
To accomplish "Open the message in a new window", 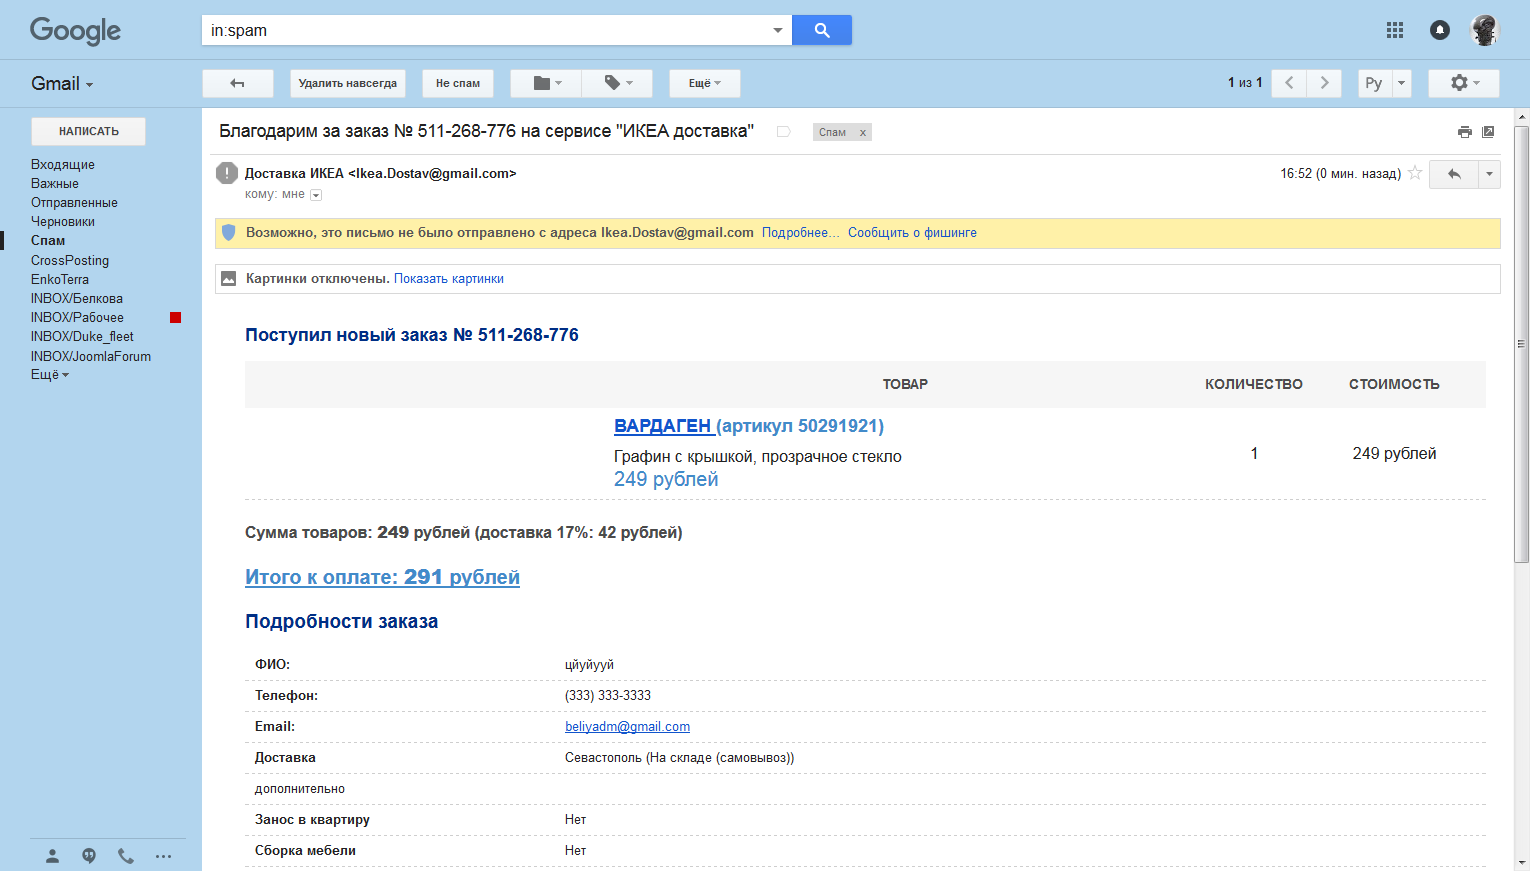I will 1488,132.
